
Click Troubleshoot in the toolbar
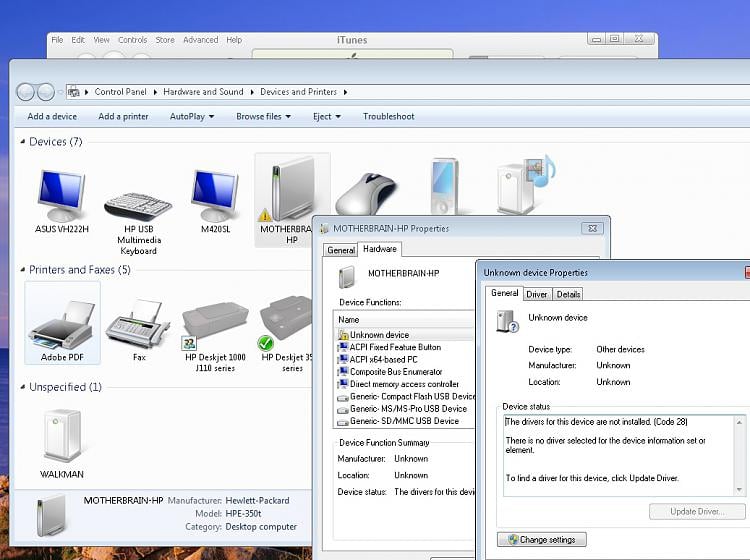[388, 116]
